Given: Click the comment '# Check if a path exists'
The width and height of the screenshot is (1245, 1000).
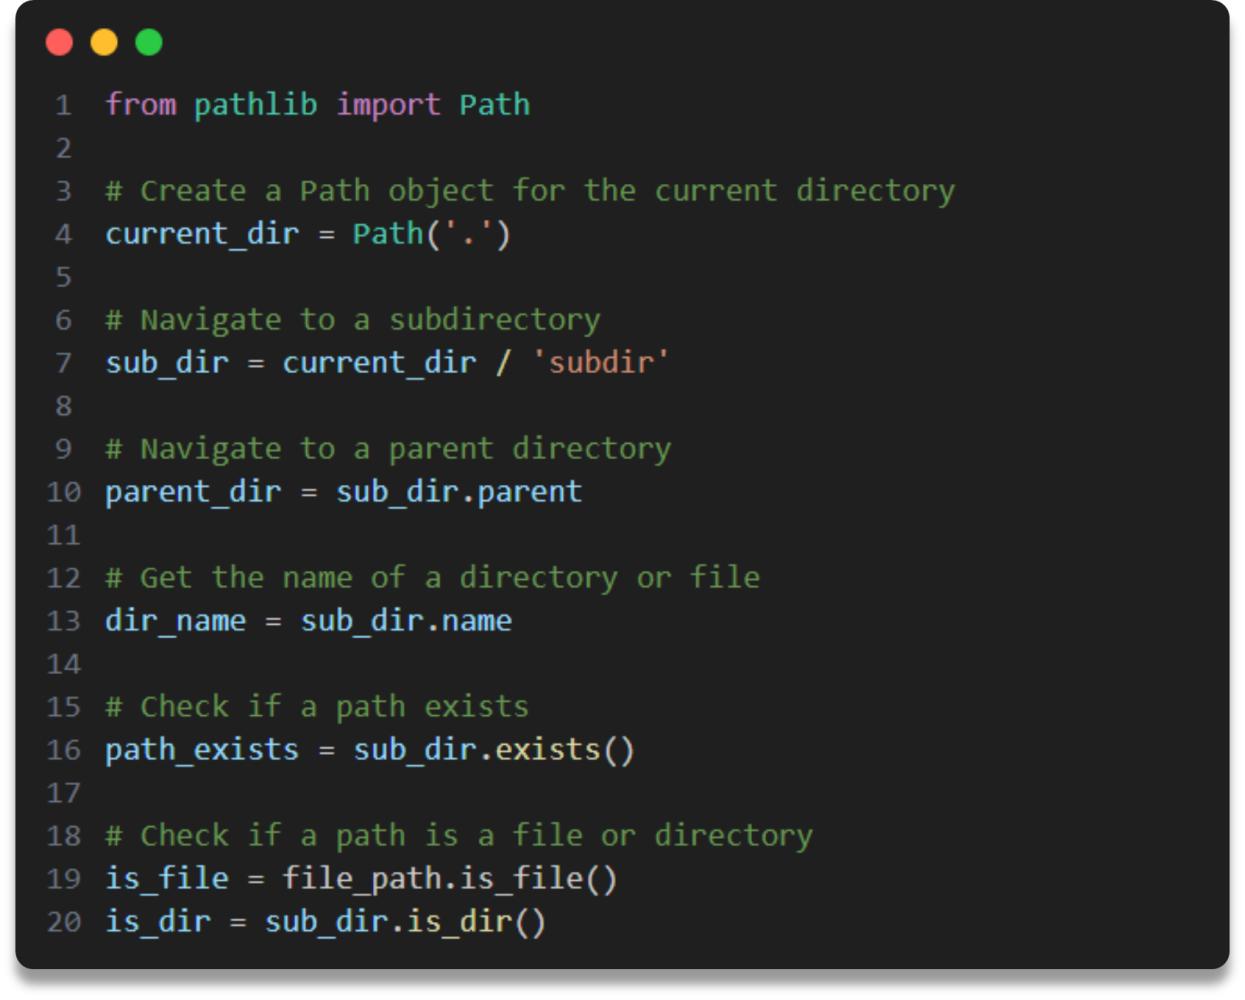Looking at the screenshot, I should pyautogui.click(x=317, y=706).
